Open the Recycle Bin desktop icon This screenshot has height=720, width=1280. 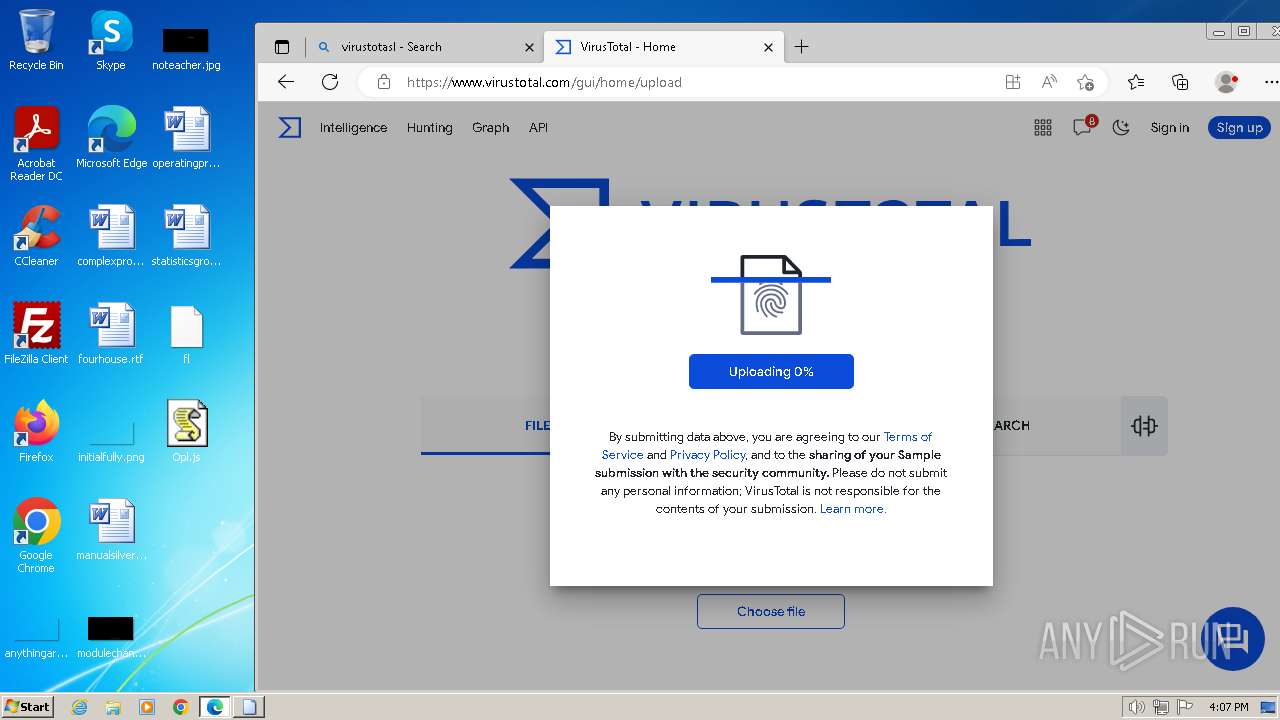pyautogui.click(x=36, y=40)
